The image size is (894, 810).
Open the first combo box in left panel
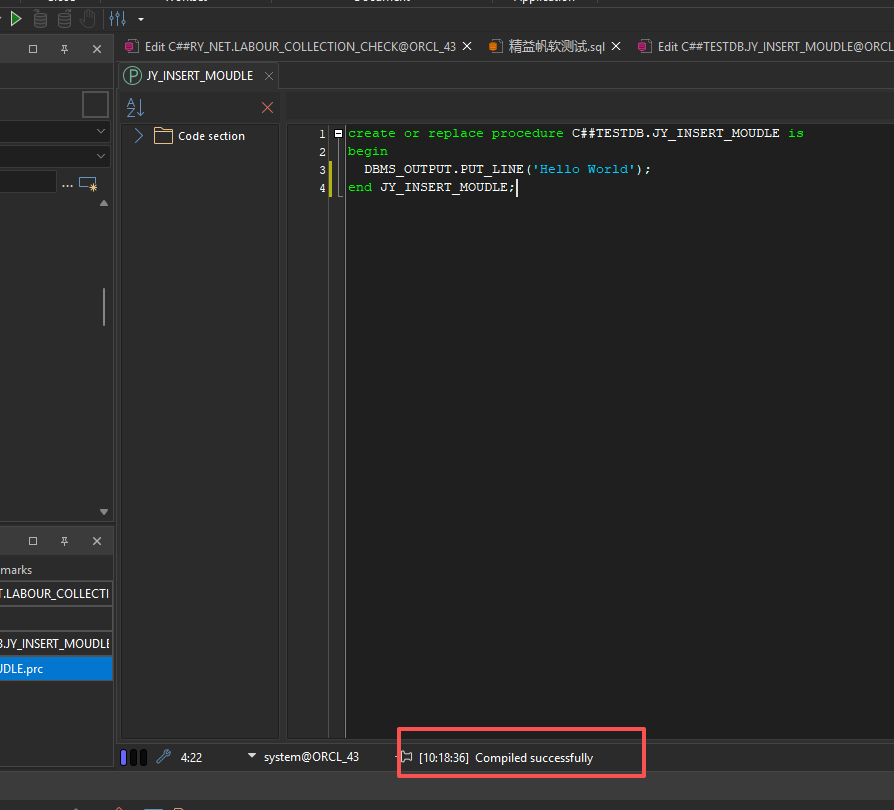(54, 131)
